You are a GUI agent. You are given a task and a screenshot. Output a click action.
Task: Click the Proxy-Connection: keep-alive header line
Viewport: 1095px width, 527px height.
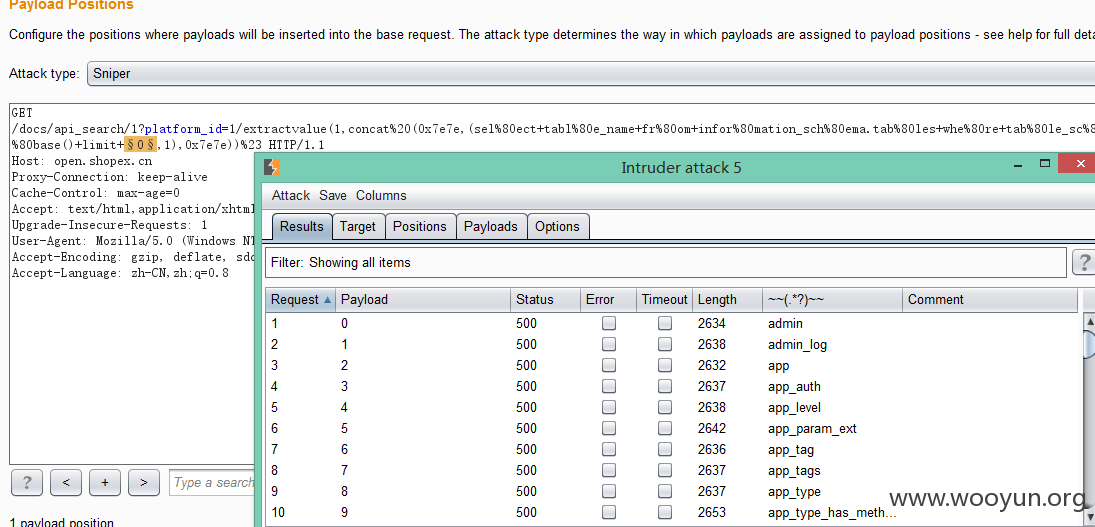[110, 177]
